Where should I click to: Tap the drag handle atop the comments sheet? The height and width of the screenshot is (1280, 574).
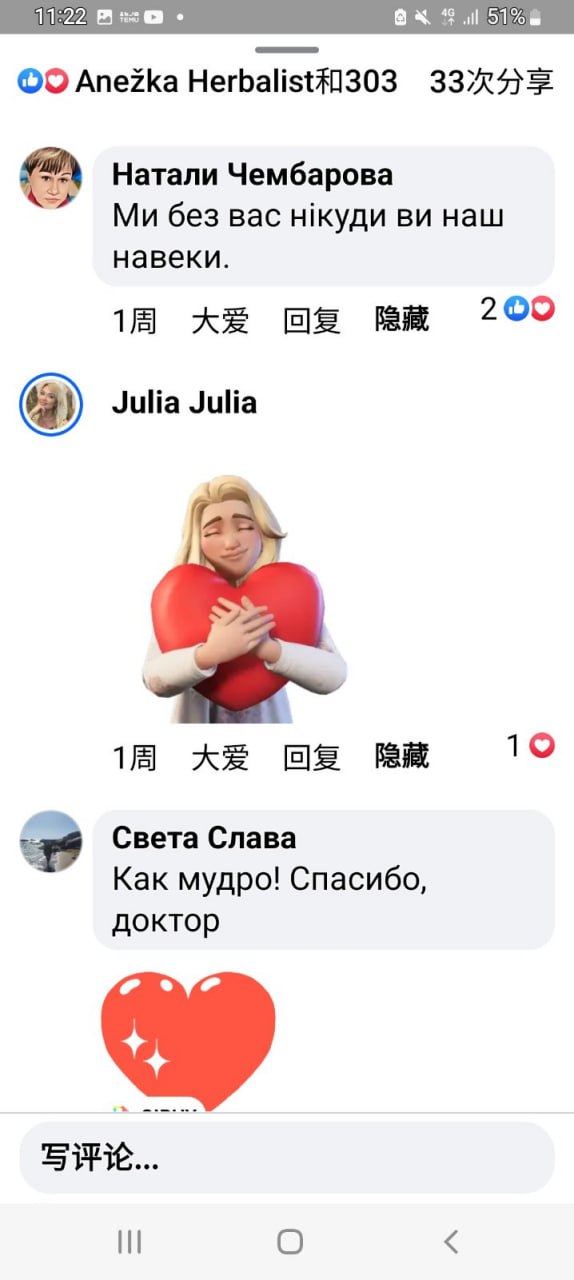click(x=287, y=49)
